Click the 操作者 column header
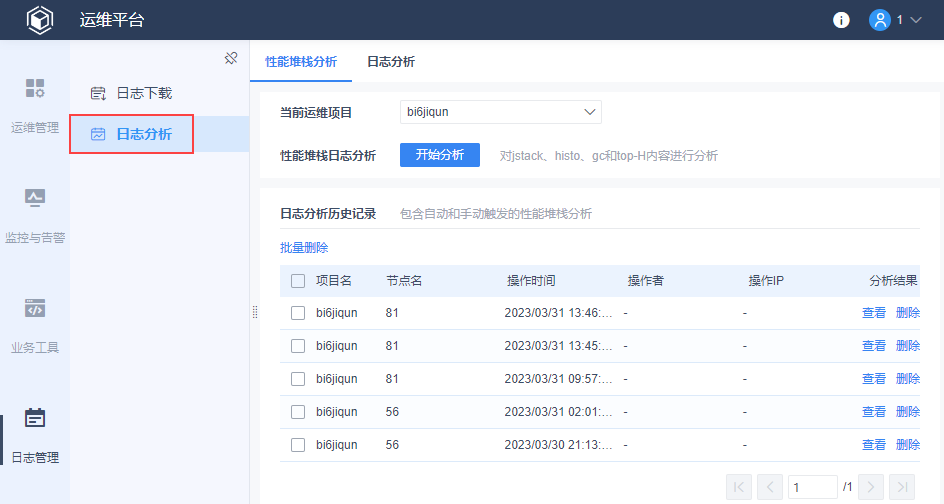Image resolution: width=944 pixels, height=504 pixels. 645,281
